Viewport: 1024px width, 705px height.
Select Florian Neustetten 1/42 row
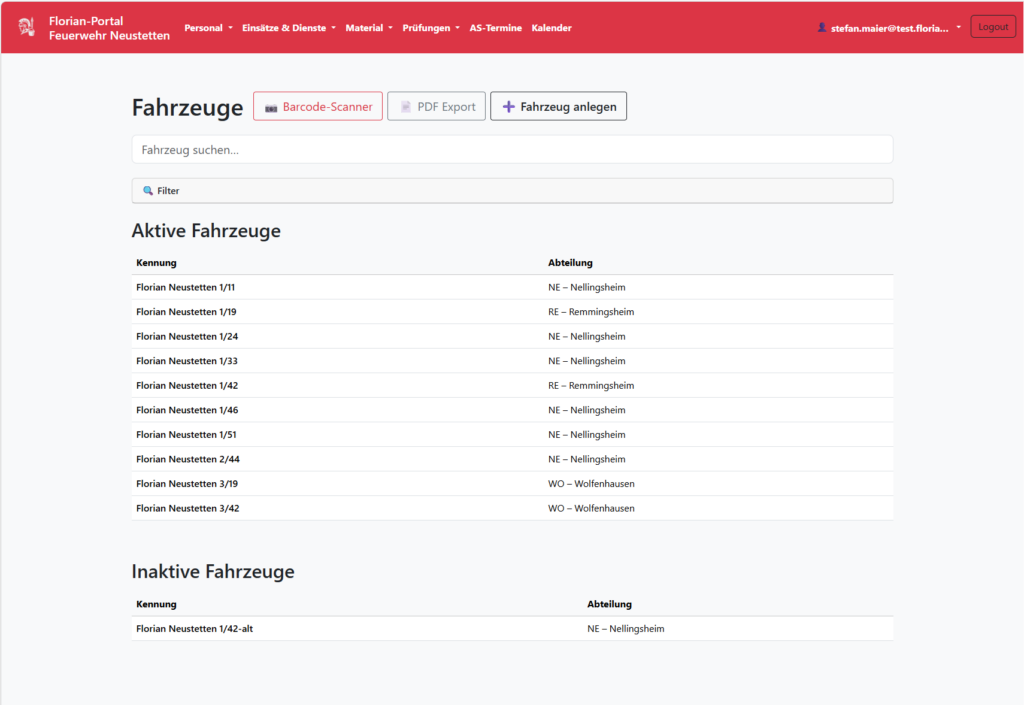186,386
